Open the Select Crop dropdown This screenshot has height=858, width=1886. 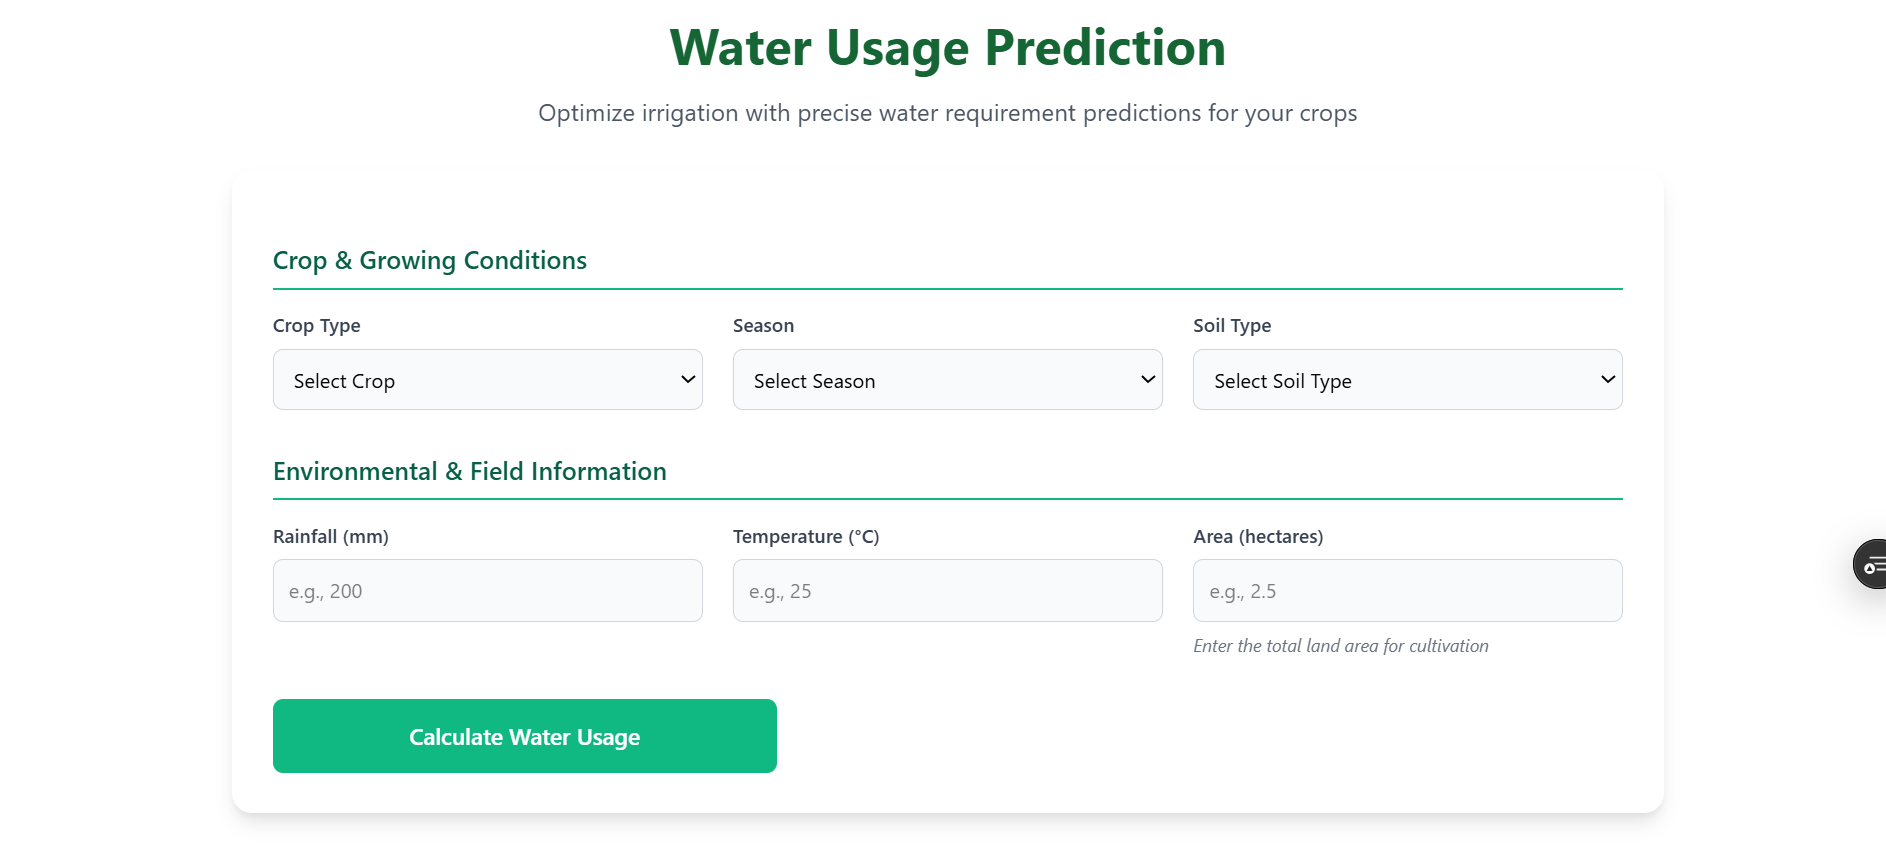(x=487, y=380)
